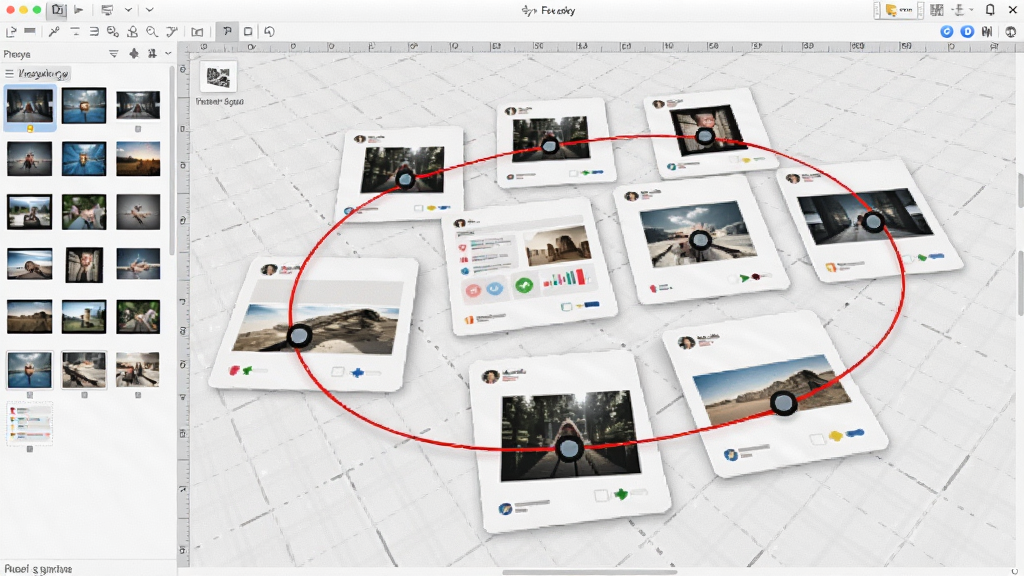Click the QR-like preview thumbnail on the canvas

(x=218, y=78)
